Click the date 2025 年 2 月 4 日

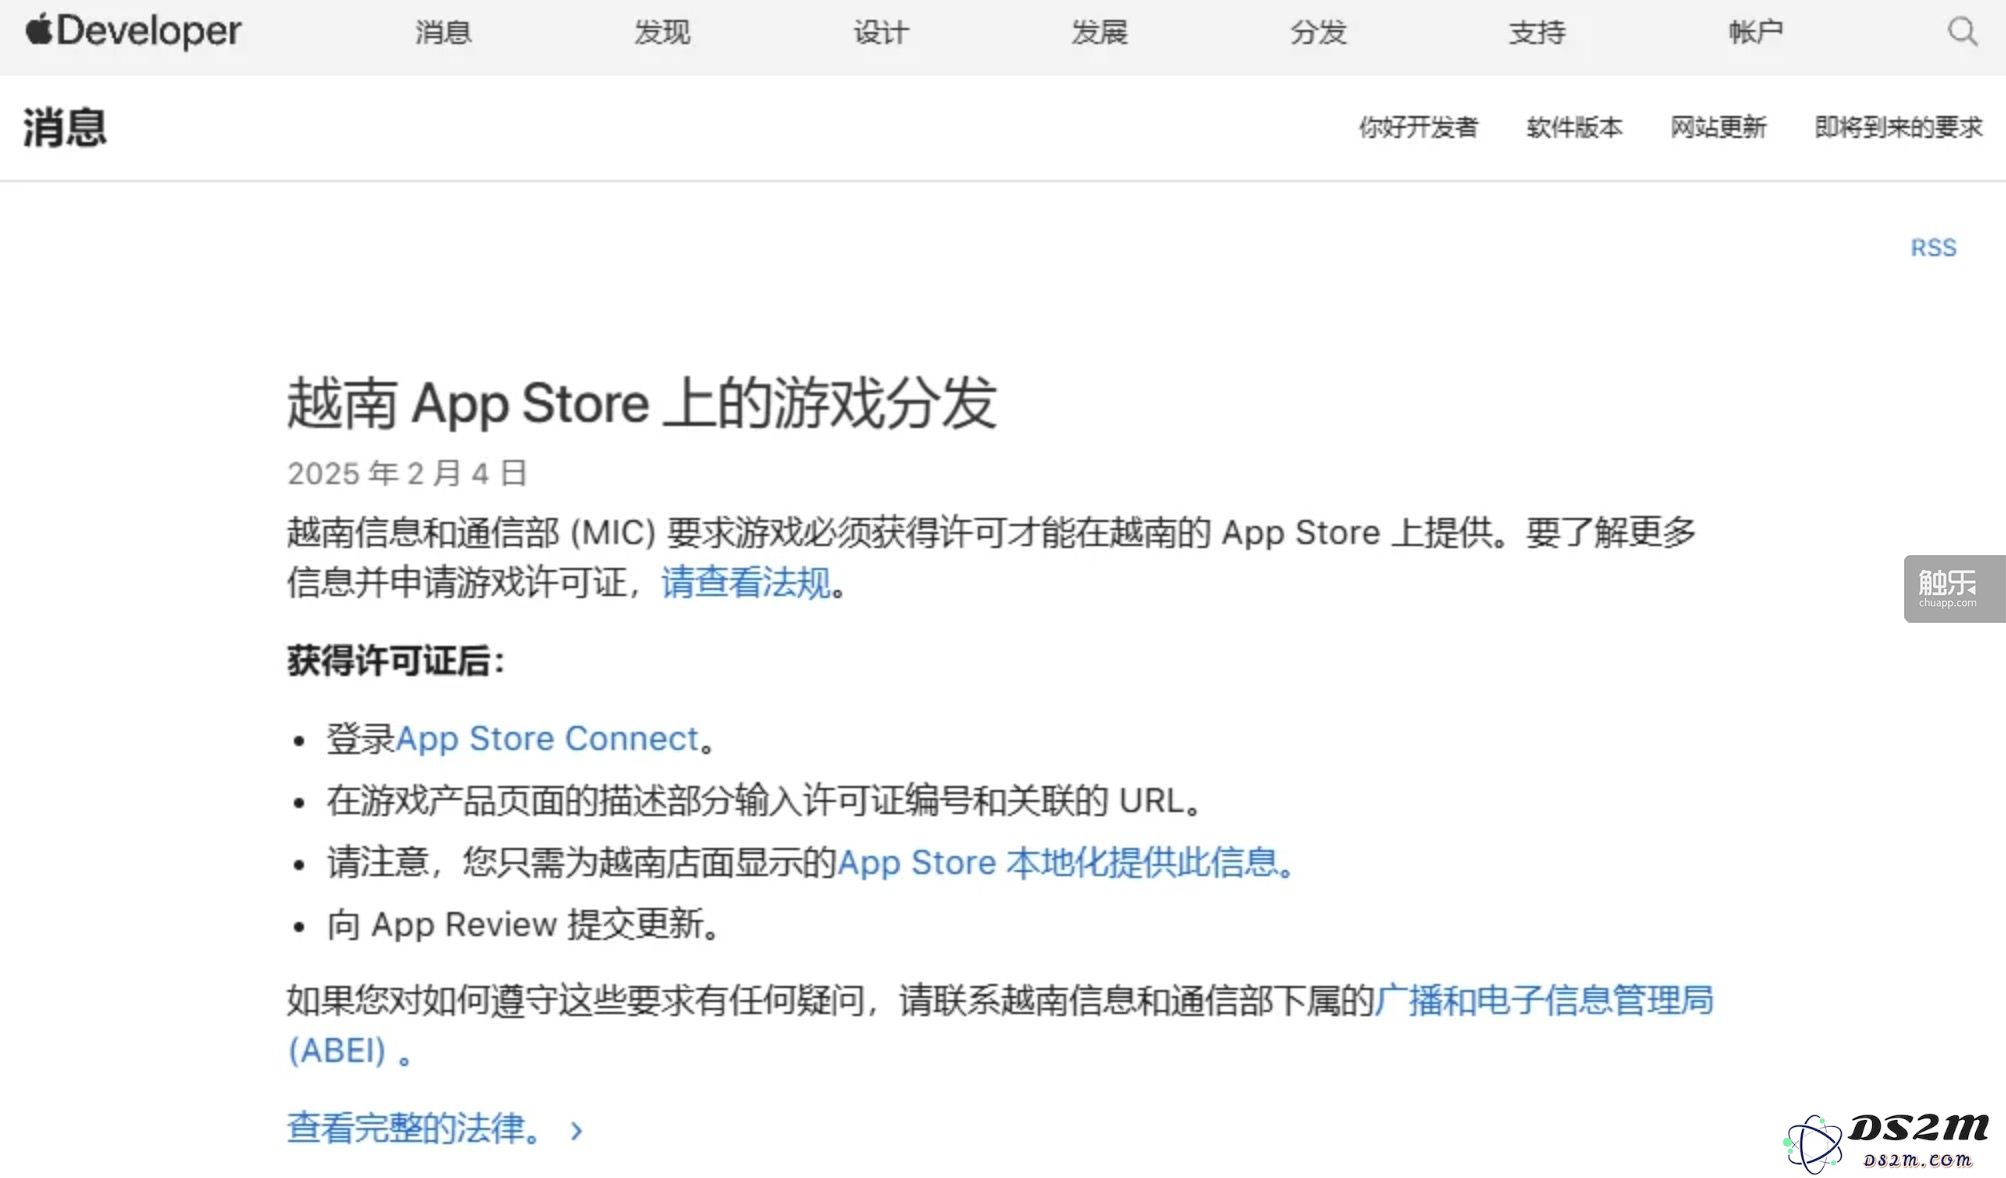(407, 473)
